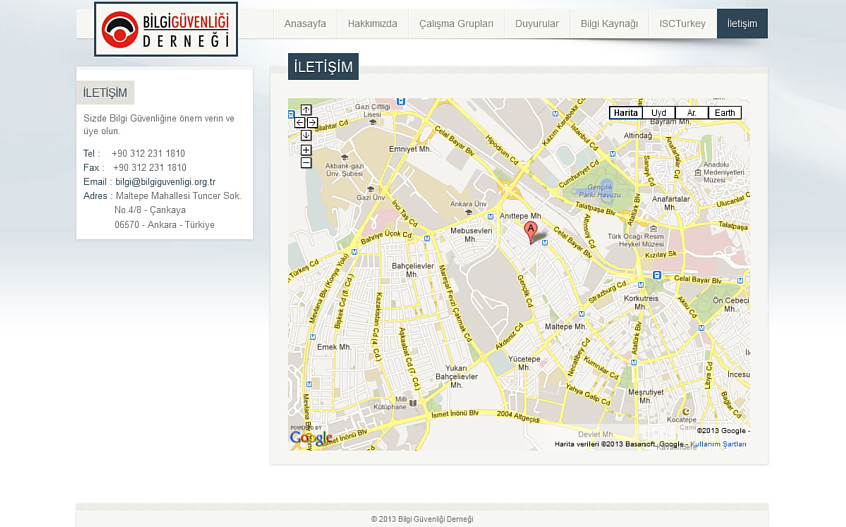The image size is (846, 527).
Task: Click the bilgi@bilgiguvenligi.org.tr email link
Action: [x=165, y=182]
